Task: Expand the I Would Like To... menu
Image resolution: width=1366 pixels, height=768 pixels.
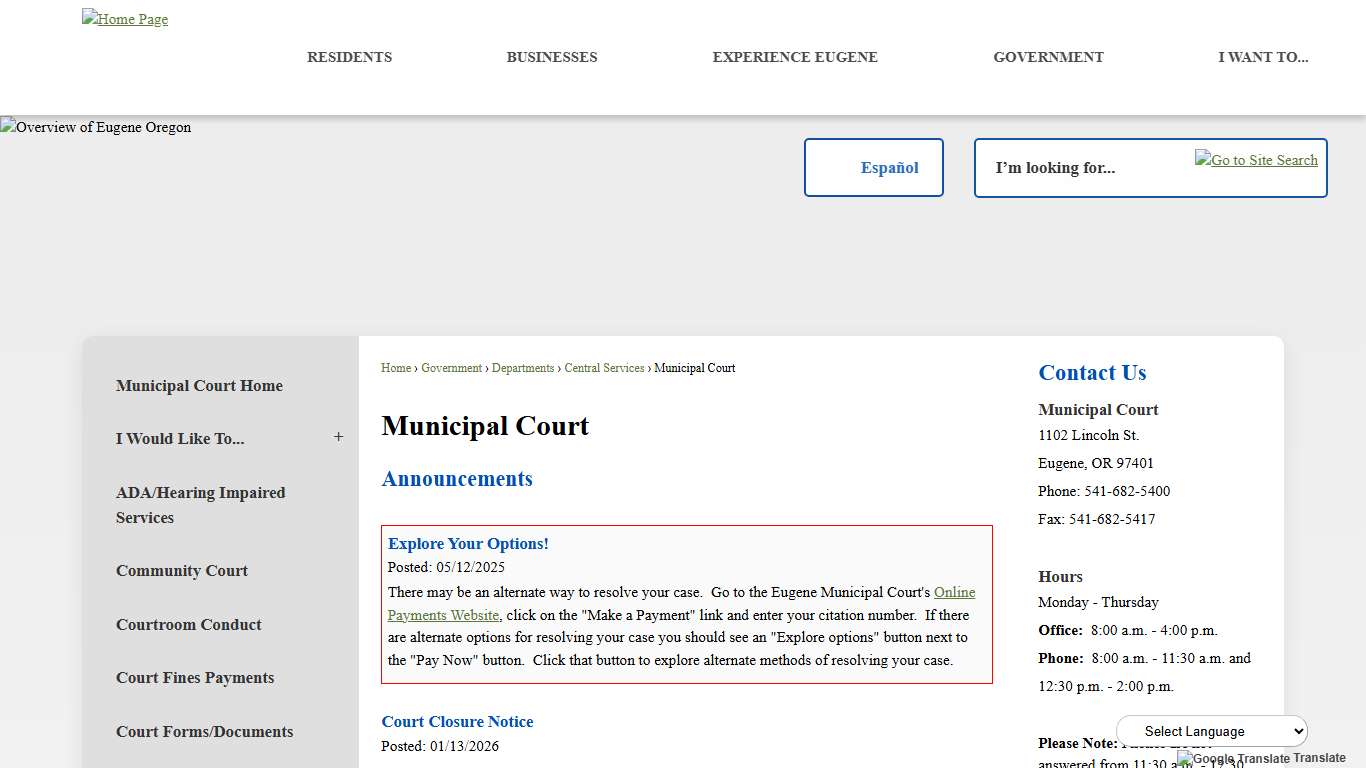Action: pos(338,437)
